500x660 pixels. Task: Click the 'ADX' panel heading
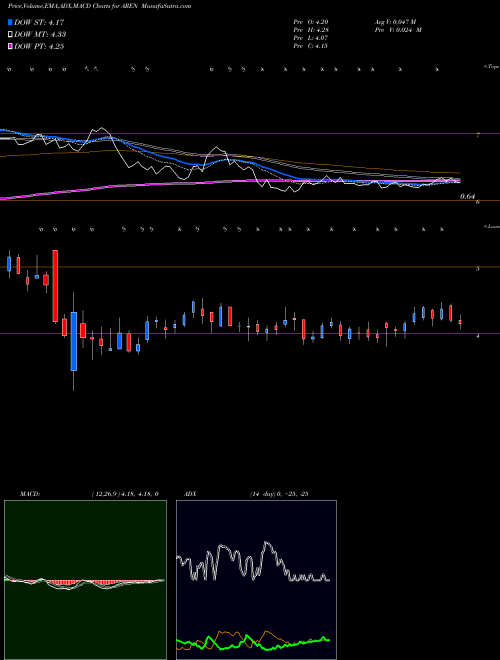coord(190,494)
